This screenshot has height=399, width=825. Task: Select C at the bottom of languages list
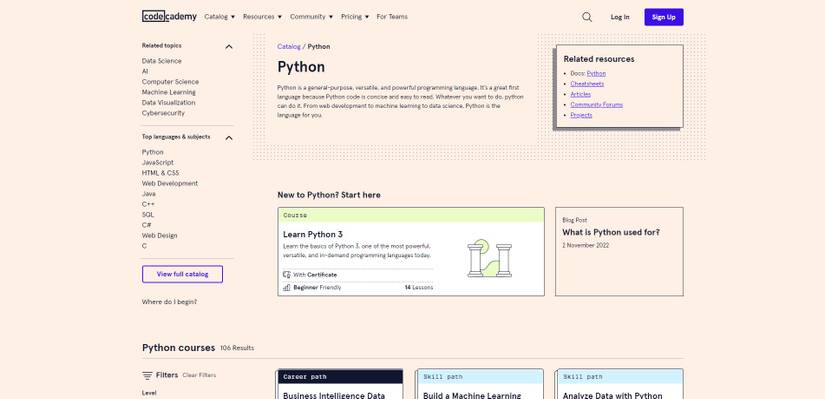point(144,246)
